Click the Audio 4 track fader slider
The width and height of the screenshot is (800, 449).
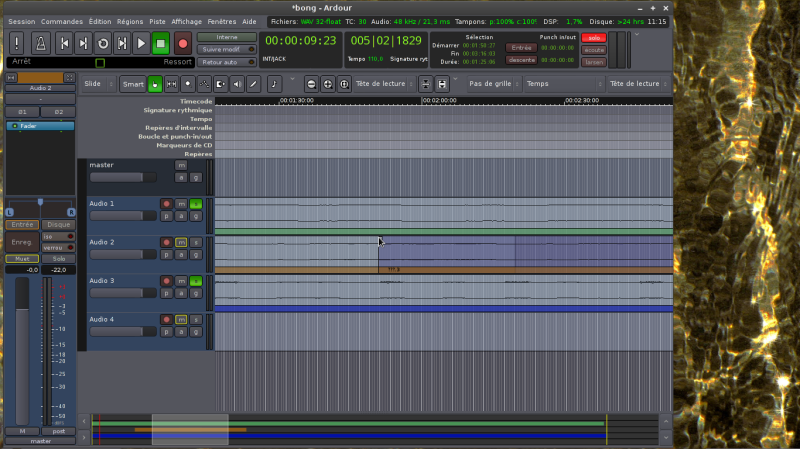point(124,332)
